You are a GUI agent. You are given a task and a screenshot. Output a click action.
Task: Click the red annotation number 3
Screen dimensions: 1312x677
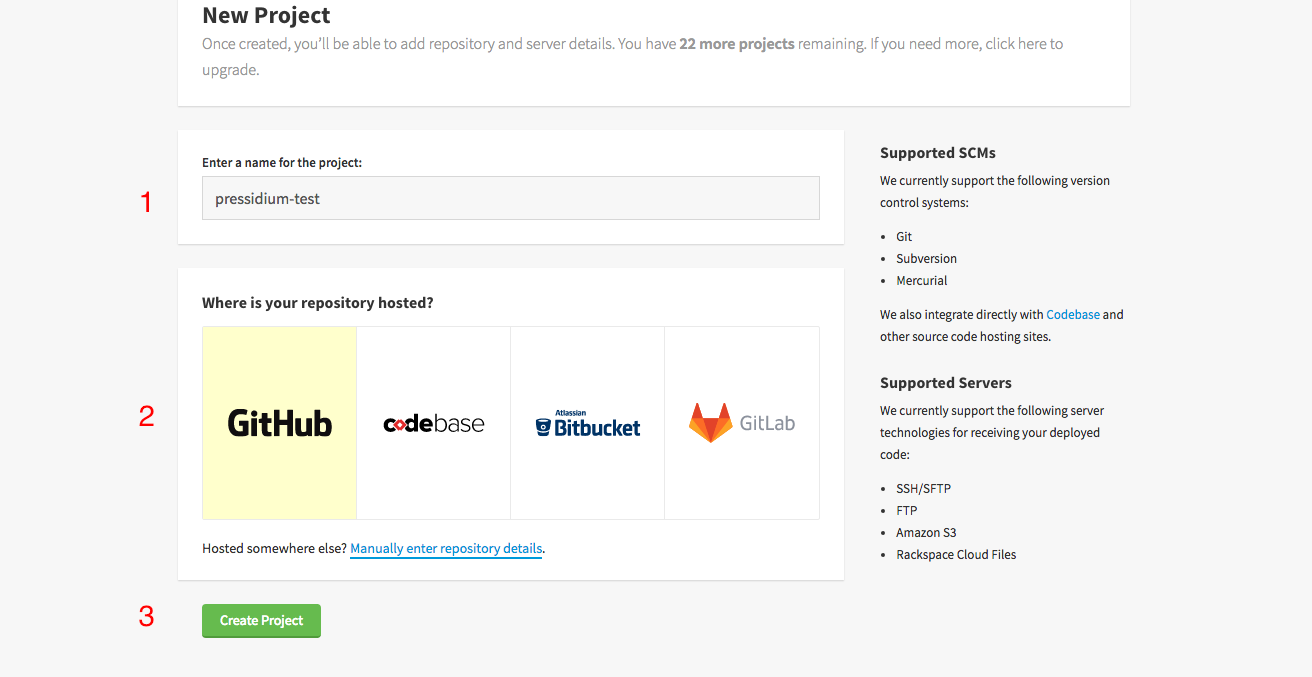point(146,617)
